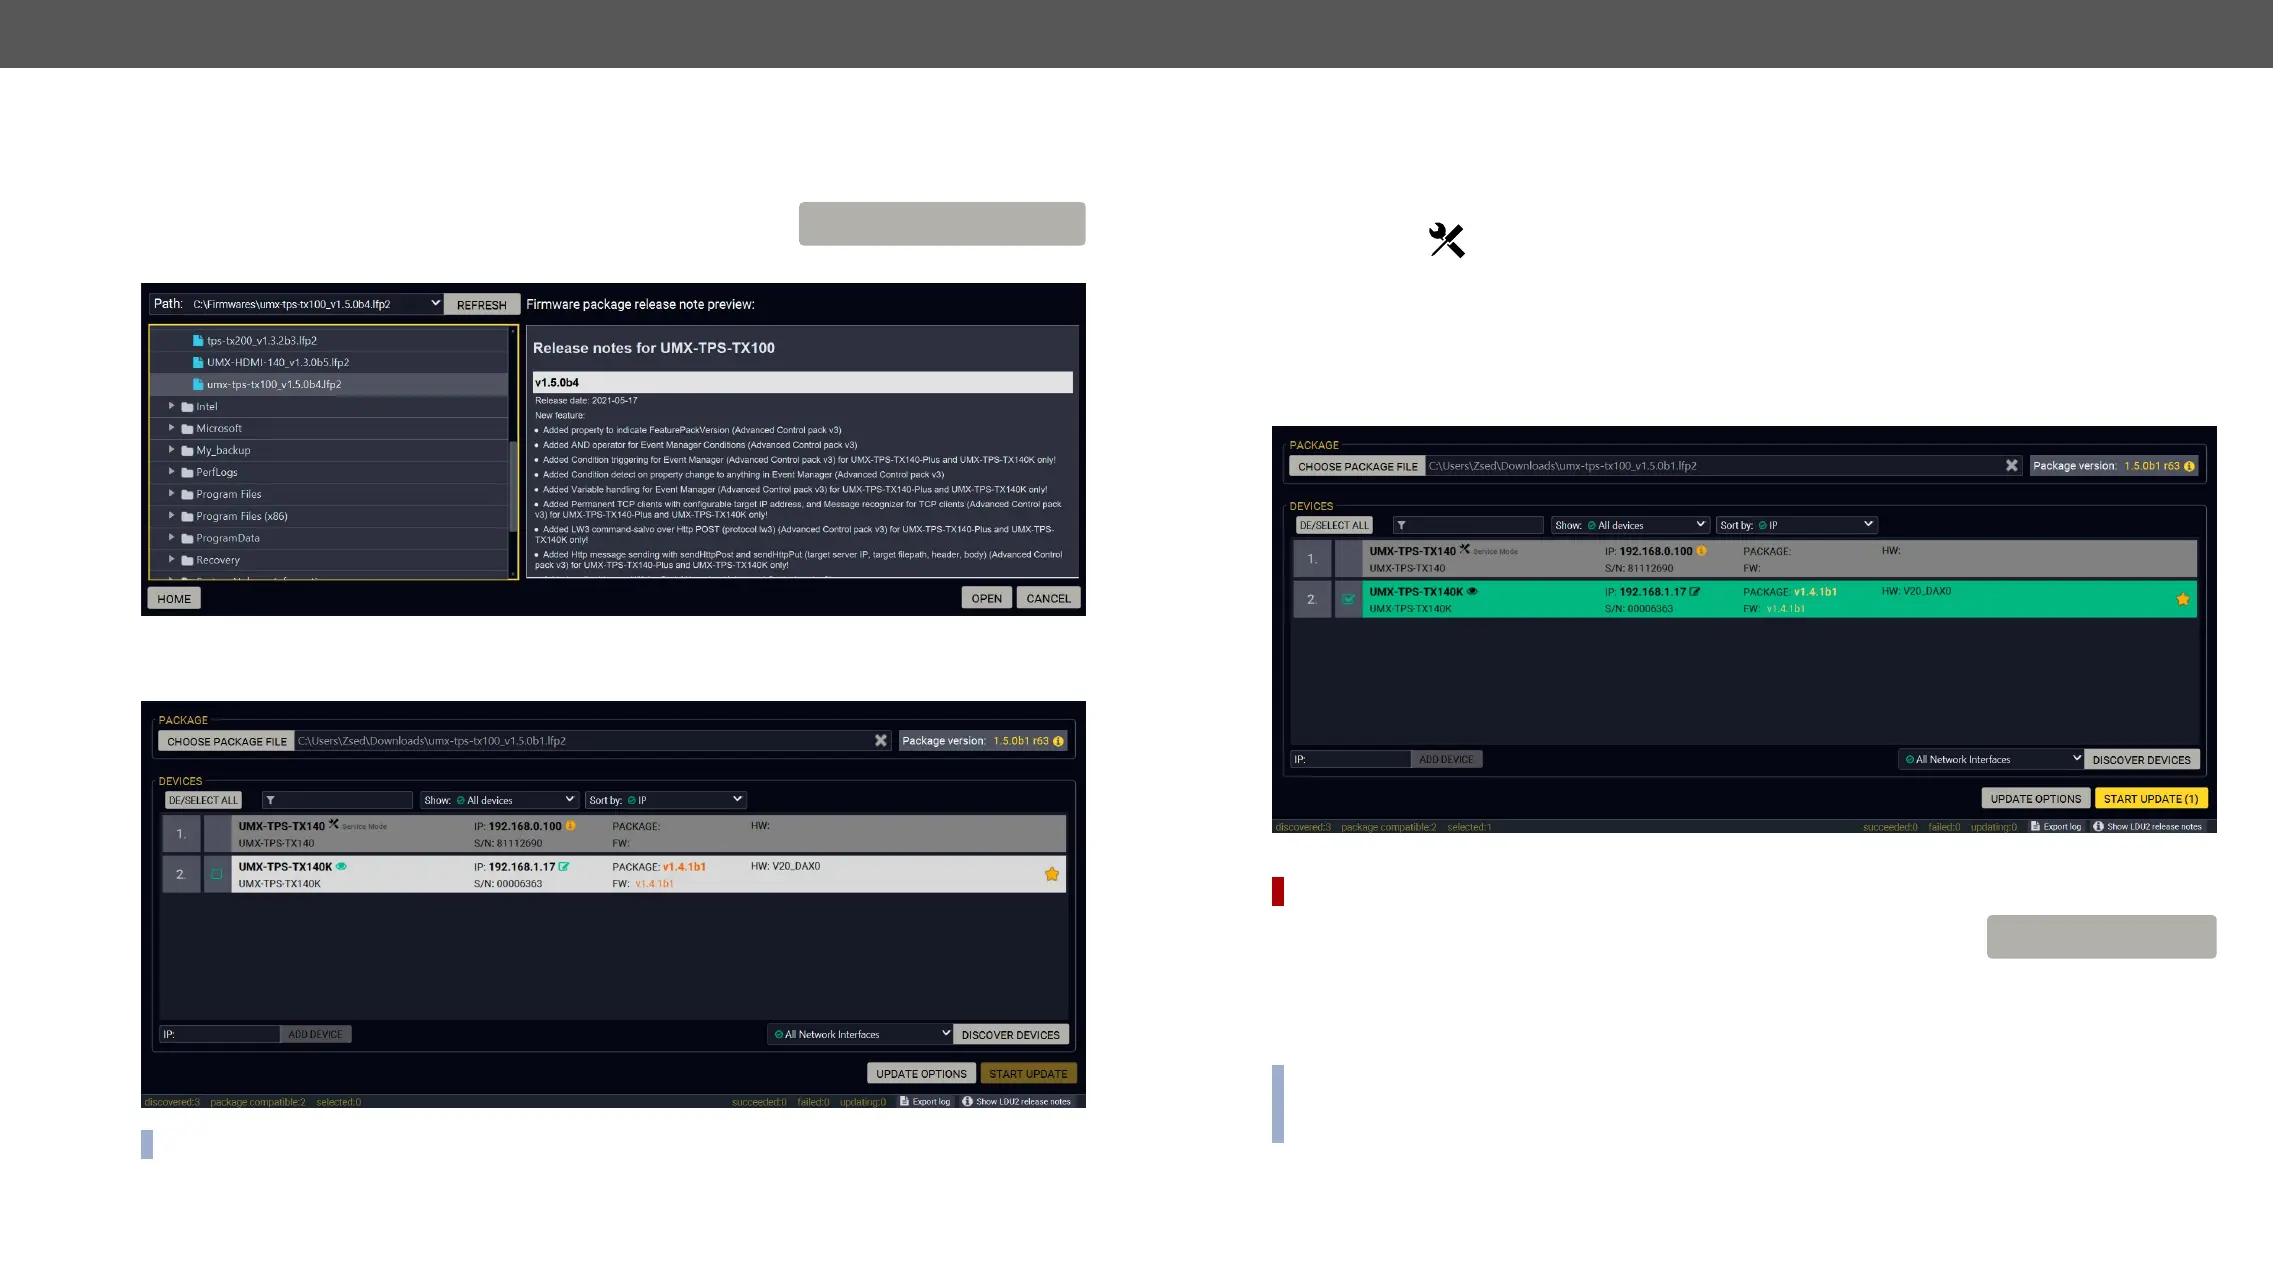
Task: Click the edit IP icon on green device row
Action: 1695,592
